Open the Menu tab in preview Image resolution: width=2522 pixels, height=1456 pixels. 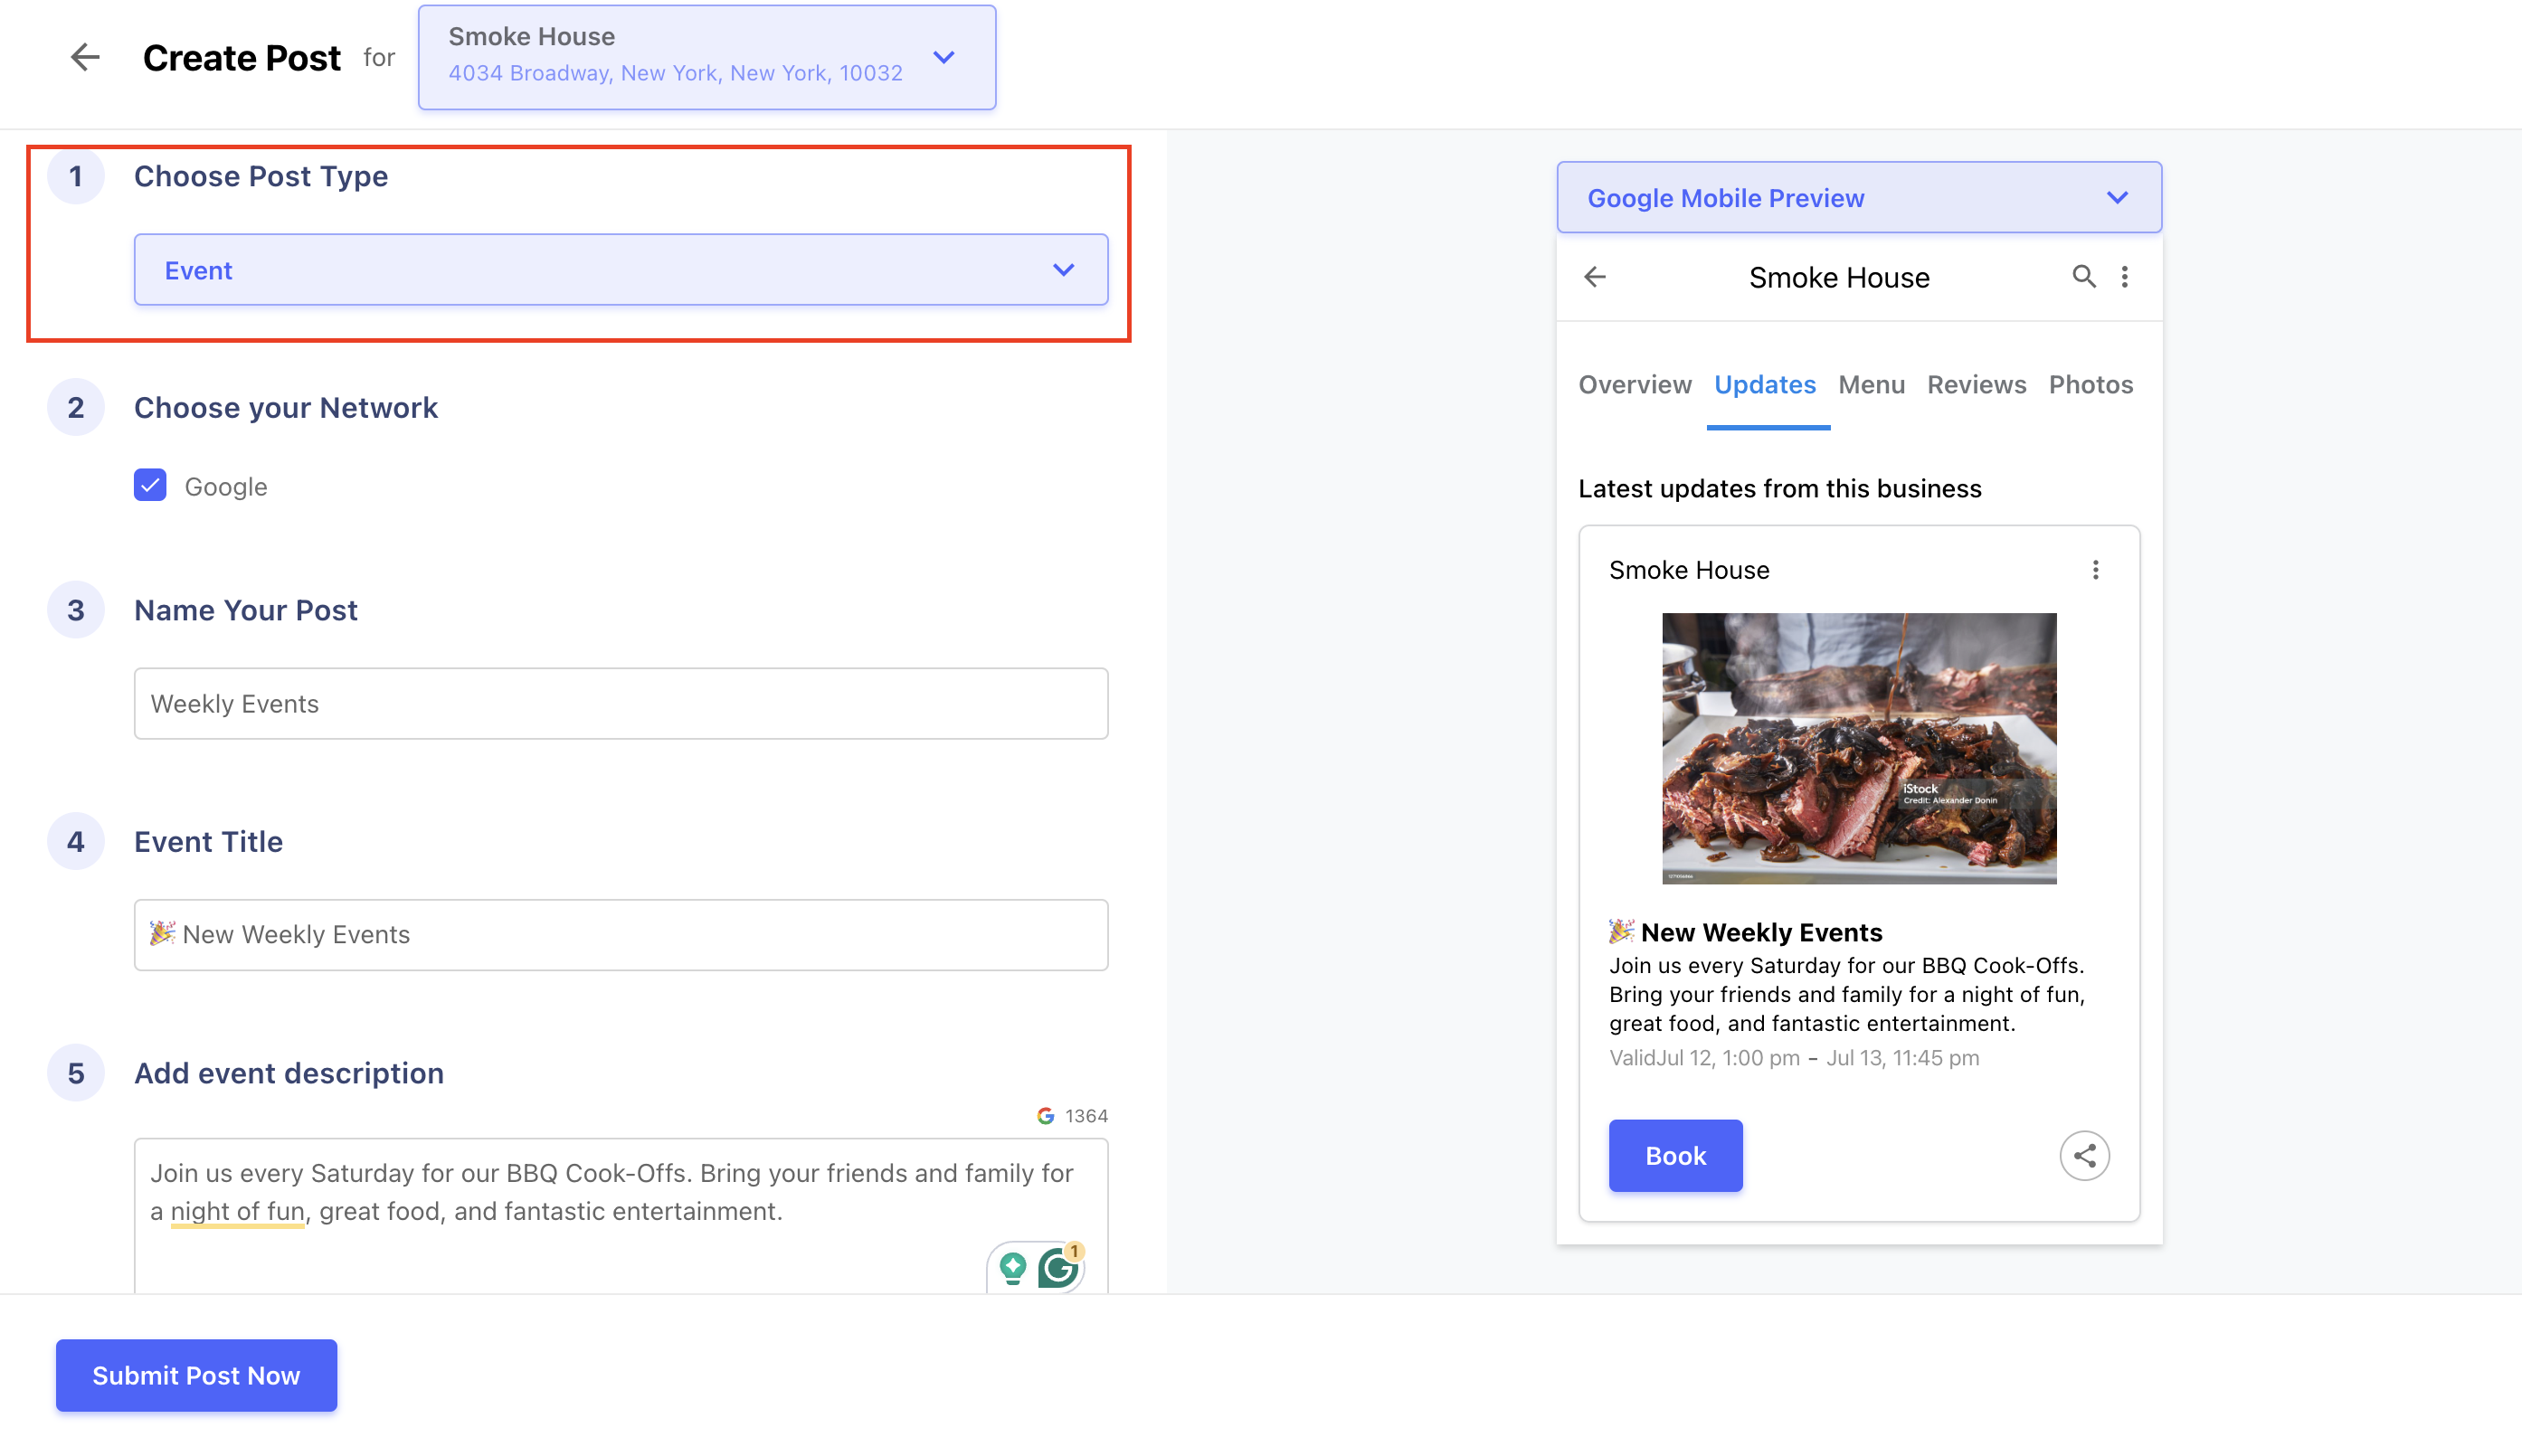click(1871, 385)
